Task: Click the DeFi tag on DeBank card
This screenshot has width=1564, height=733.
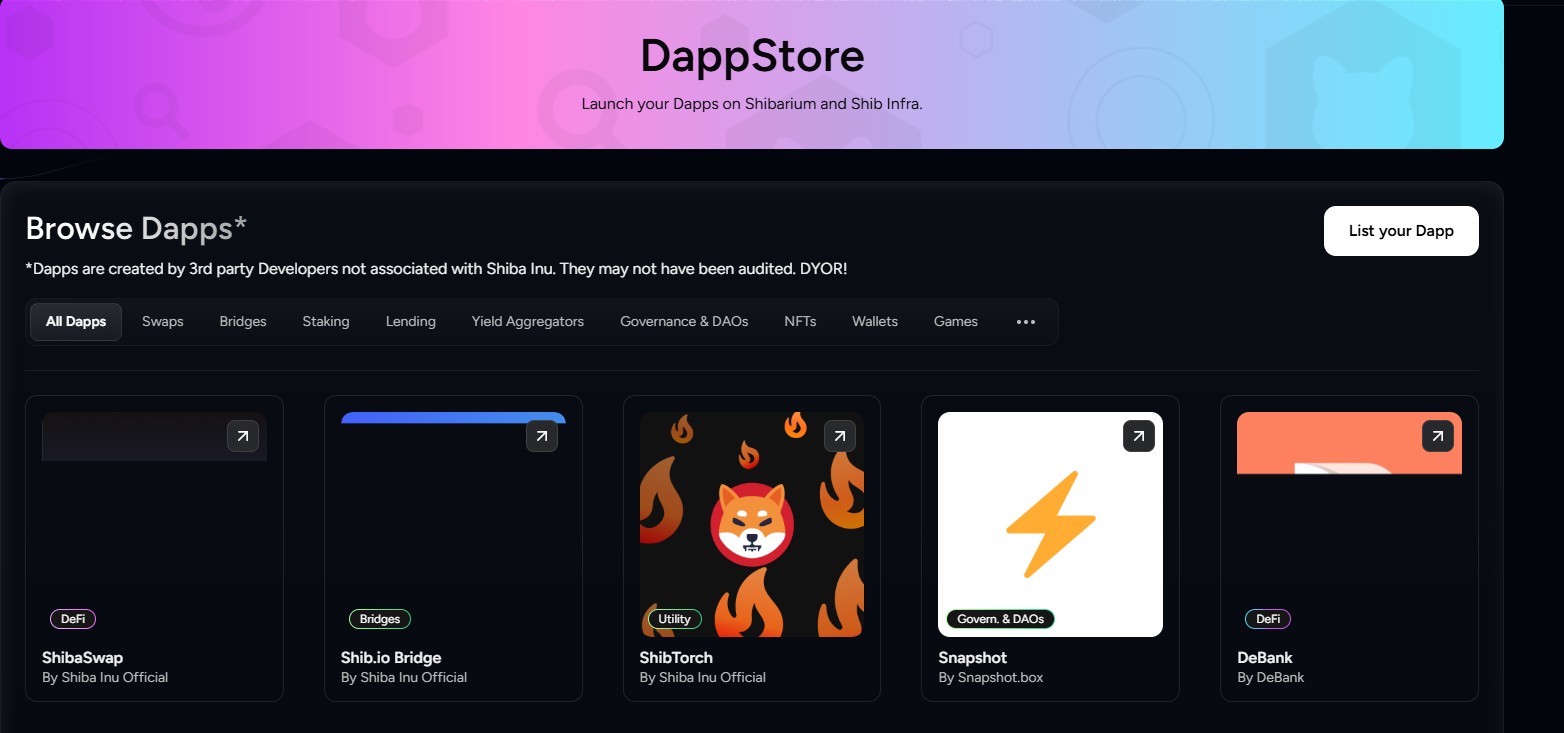Action: point(1267,619)
